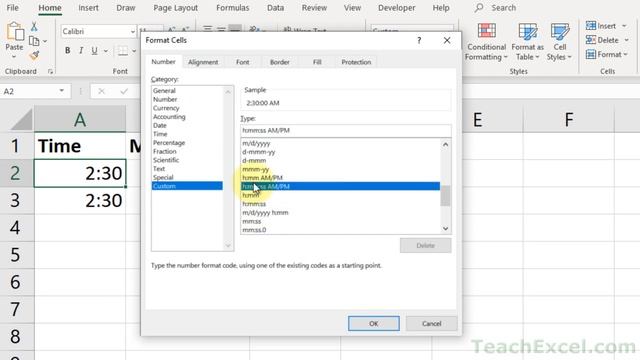Click the Search magnifier icon

479,8
